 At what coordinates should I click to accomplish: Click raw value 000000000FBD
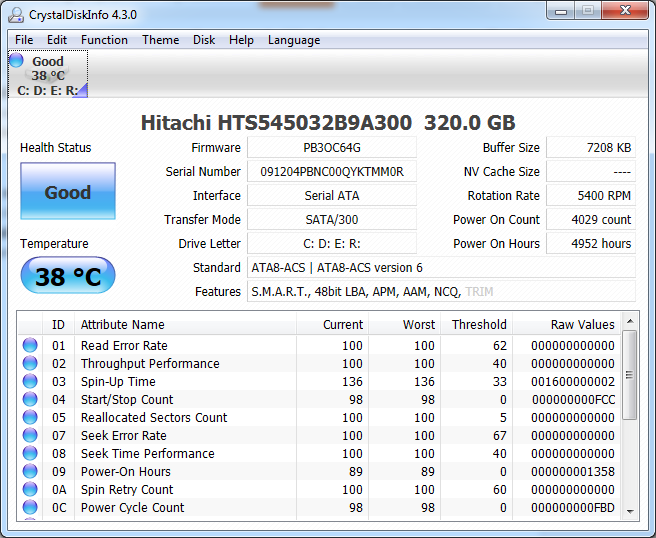coord(573,507)
